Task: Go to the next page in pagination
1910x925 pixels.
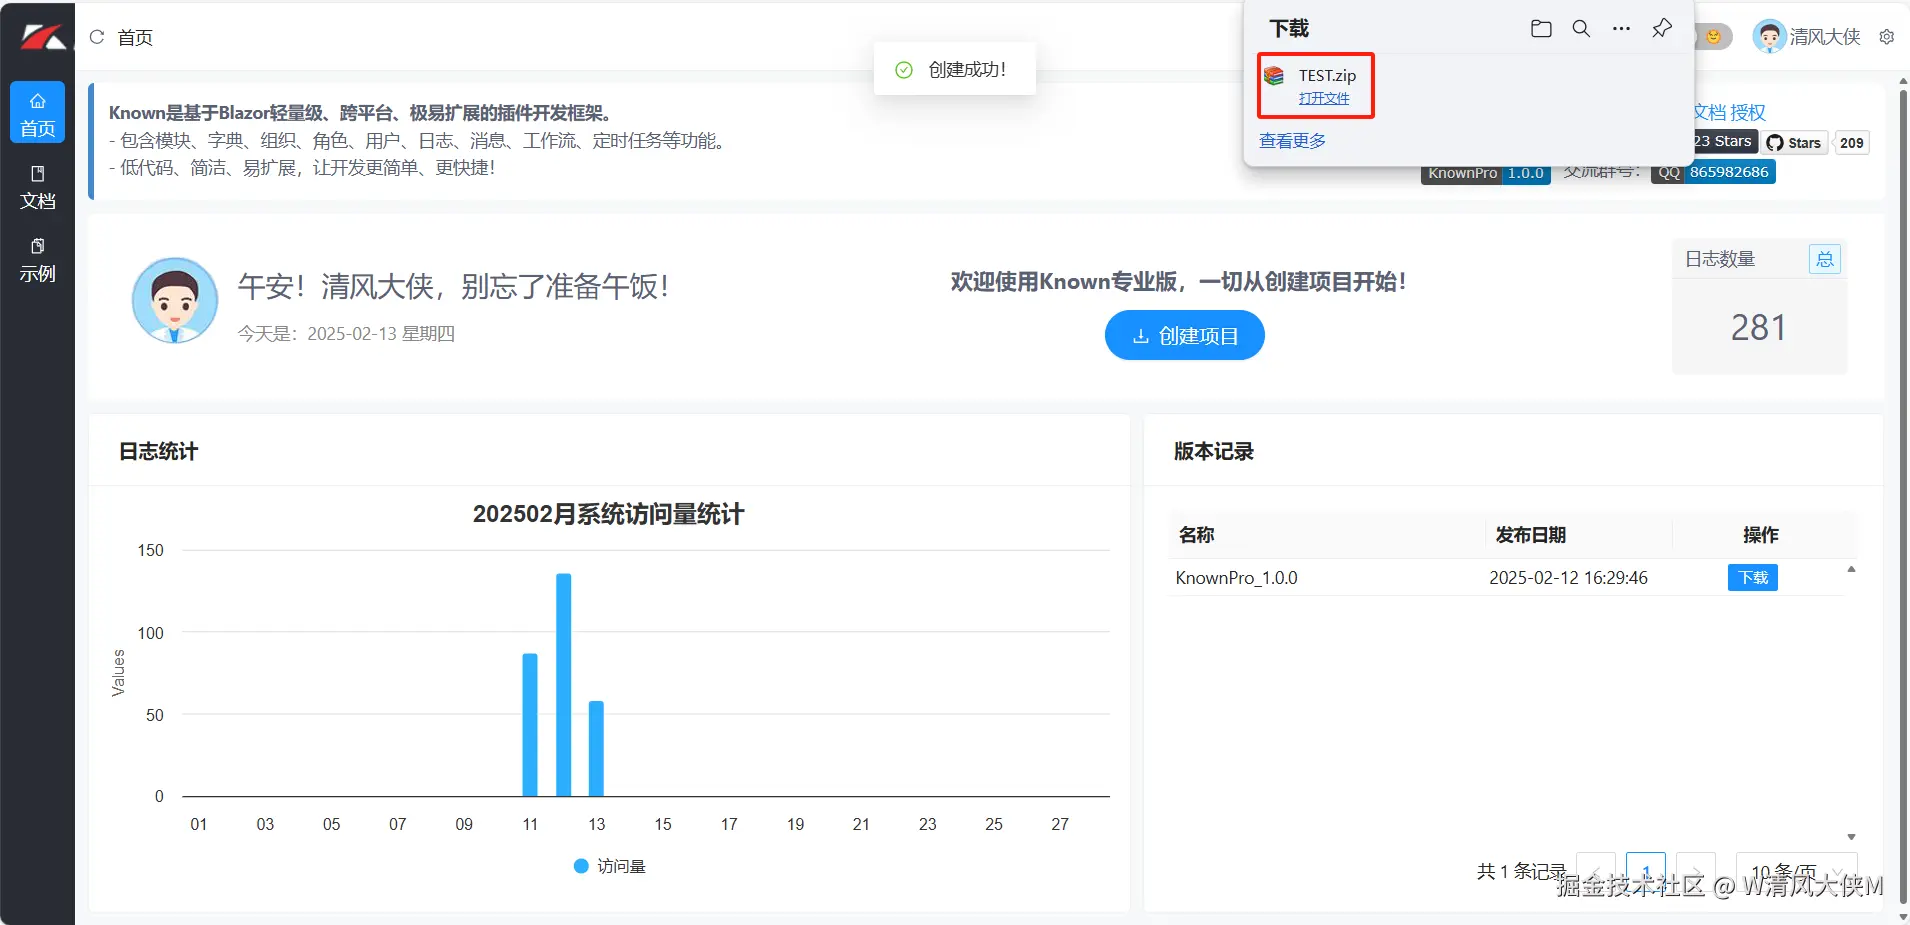Action: pos(1696,871)
